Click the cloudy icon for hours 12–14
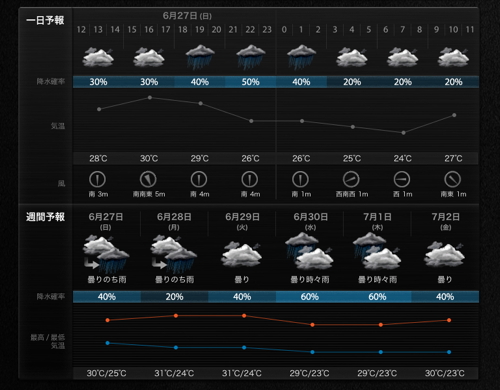This screenshot has width=500, height=390. tap(98, 57)
